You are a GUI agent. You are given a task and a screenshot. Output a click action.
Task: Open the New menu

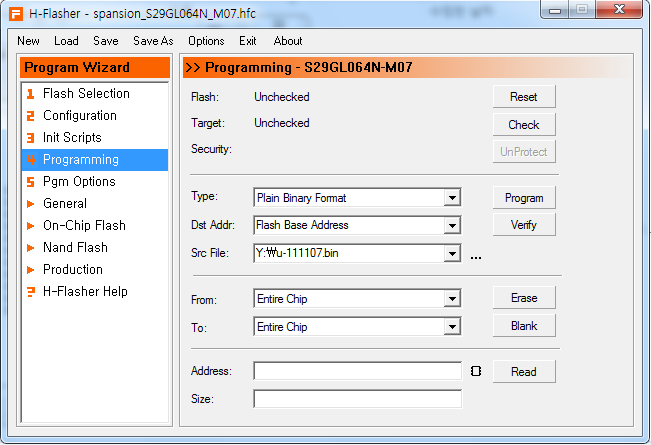point(28,41)
